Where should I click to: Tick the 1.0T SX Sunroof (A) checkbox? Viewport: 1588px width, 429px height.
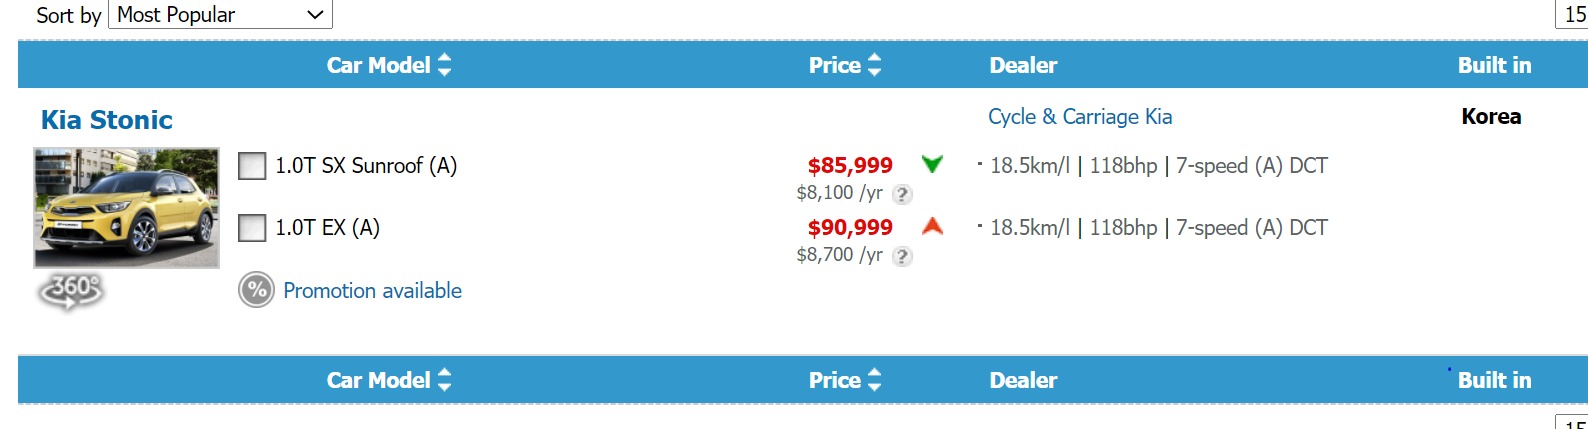pos(252,166)
